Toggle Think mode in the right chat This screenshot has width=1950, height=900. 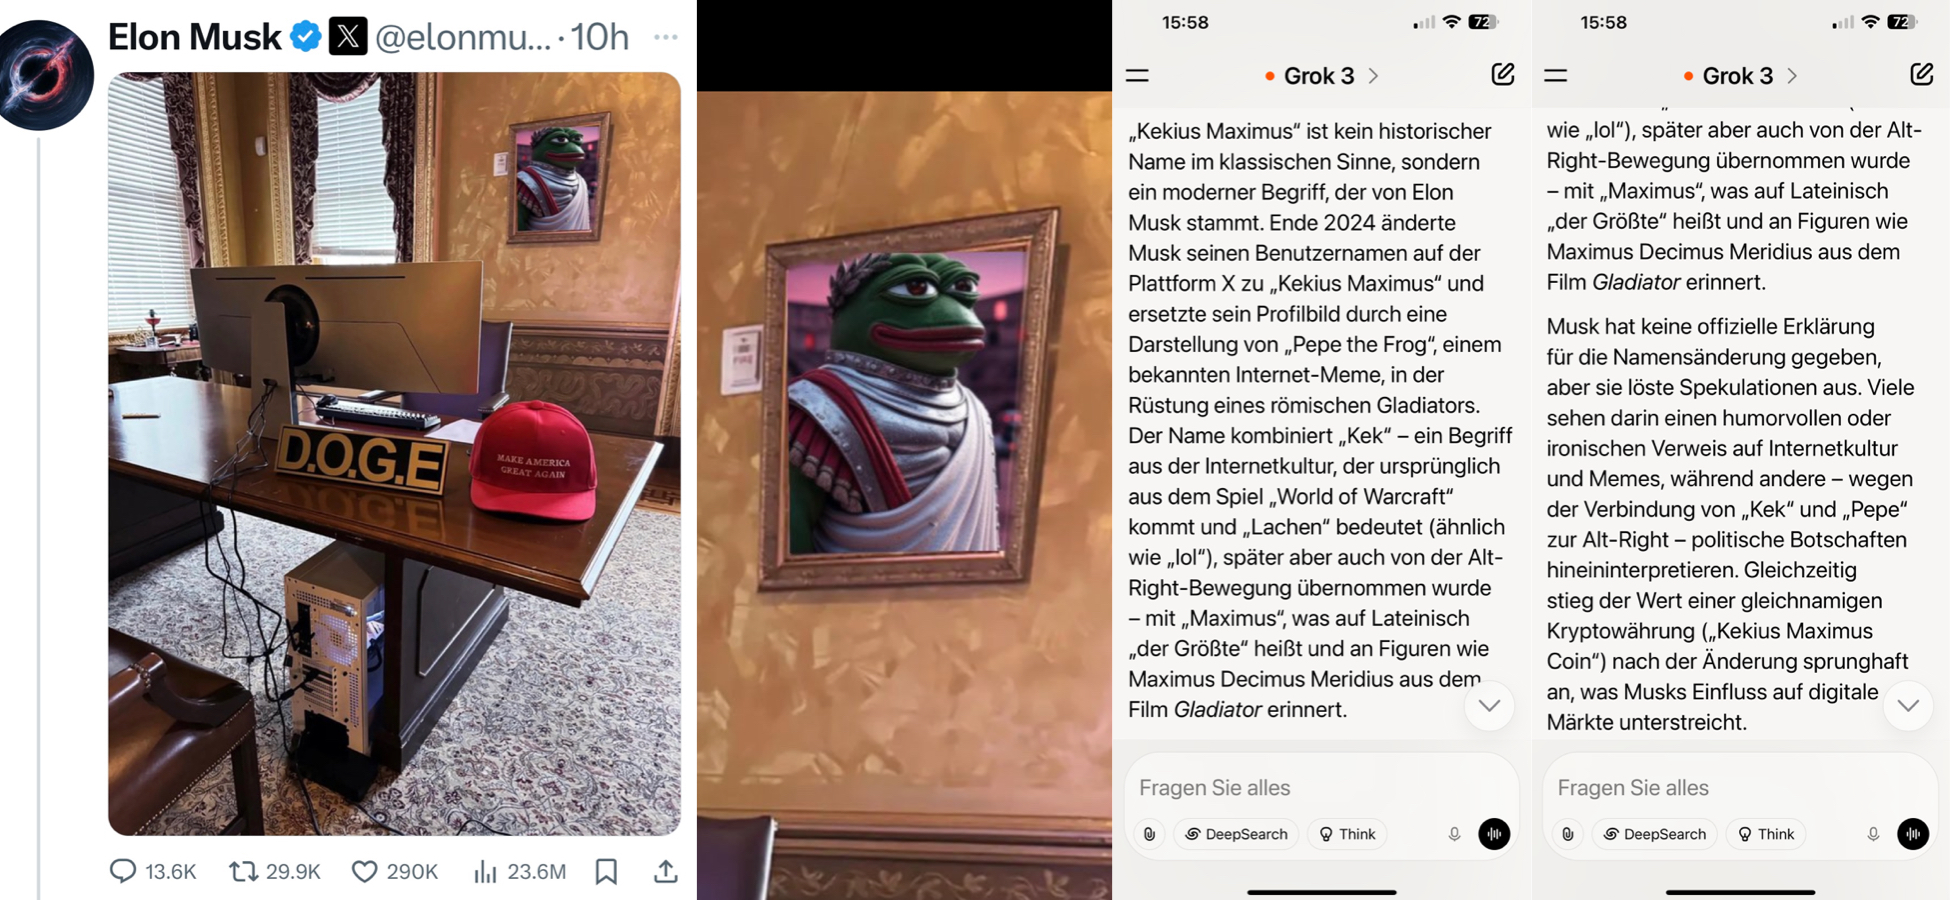pos(1766,834)
